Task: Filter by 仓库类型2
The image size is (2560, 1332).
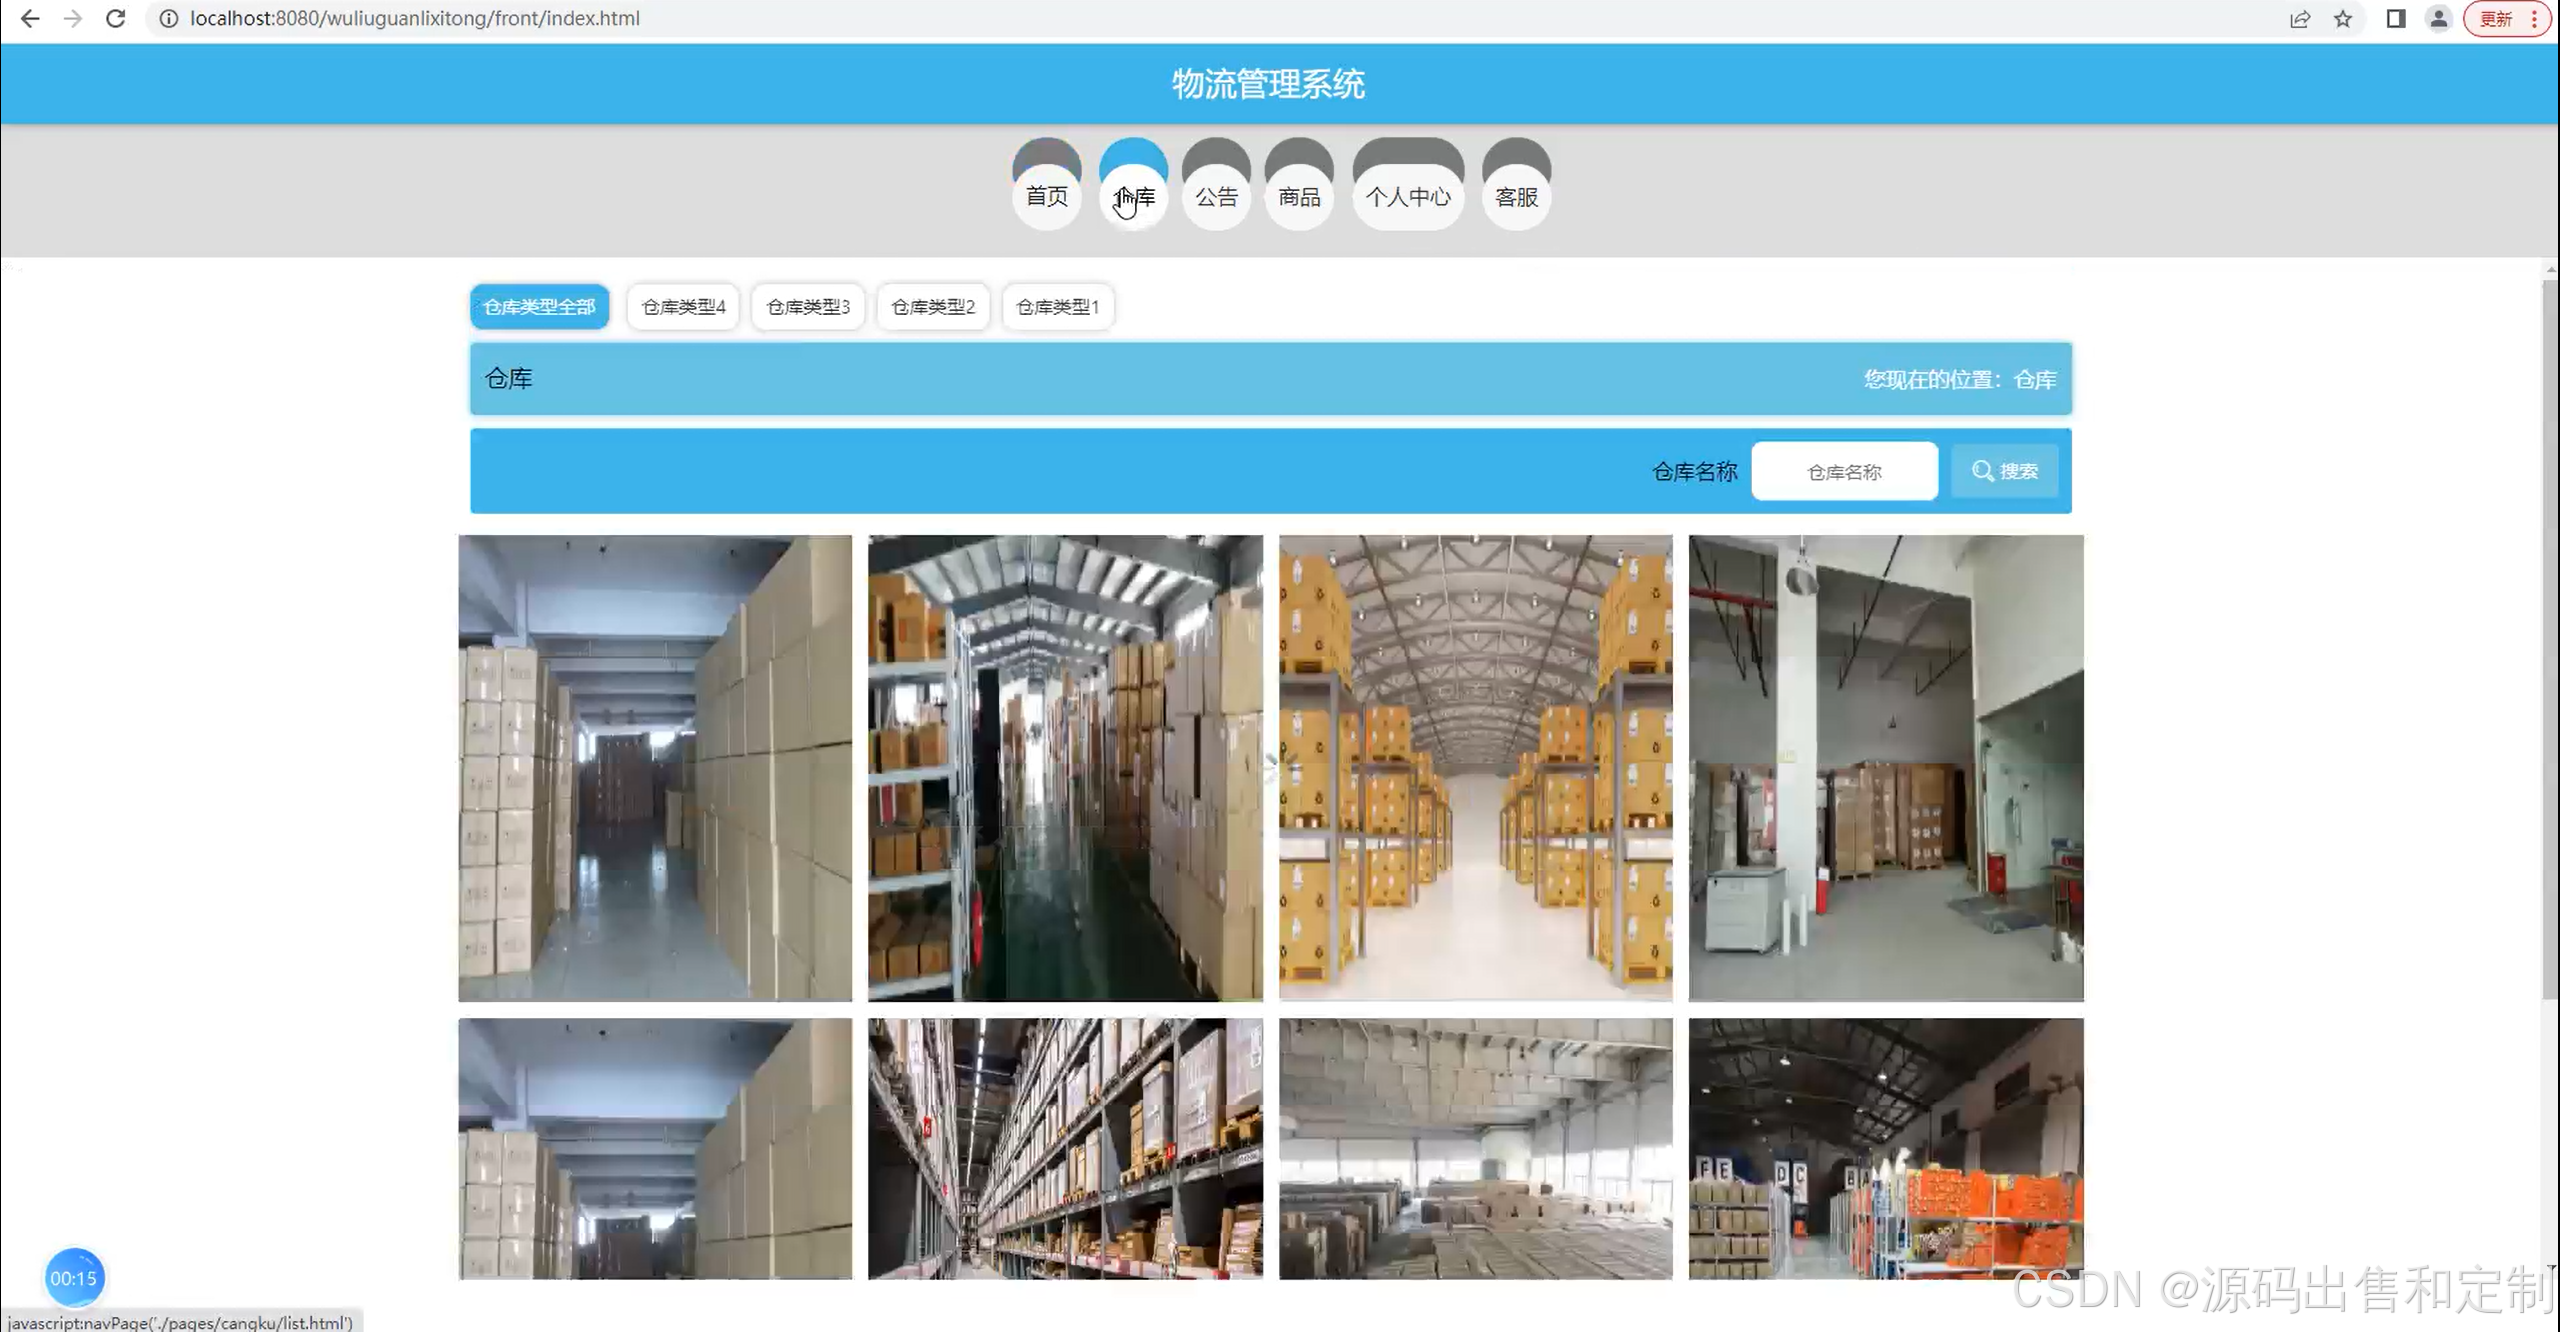Action: (932, 306)
